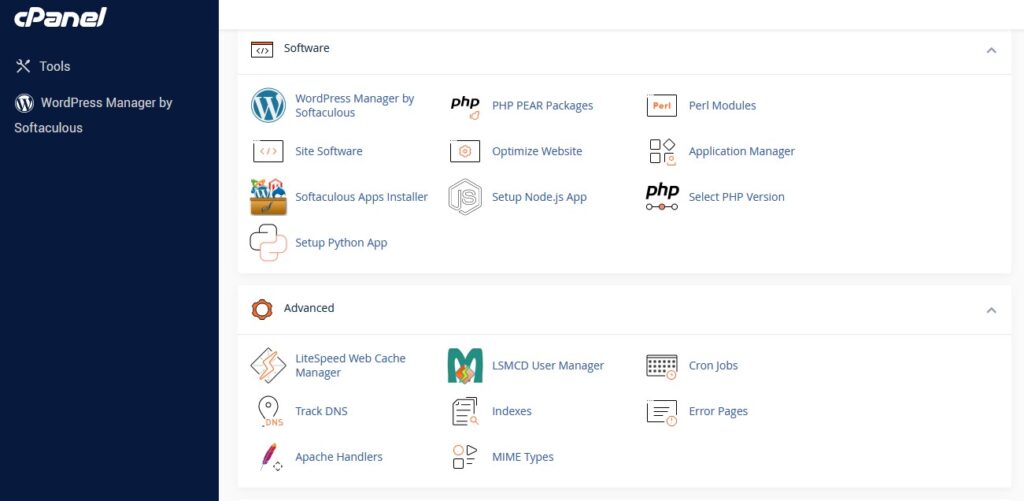1024x501 pixels.
Task: Click the Software section header icon
Action: pyautogui.click(x=262, y=49)
